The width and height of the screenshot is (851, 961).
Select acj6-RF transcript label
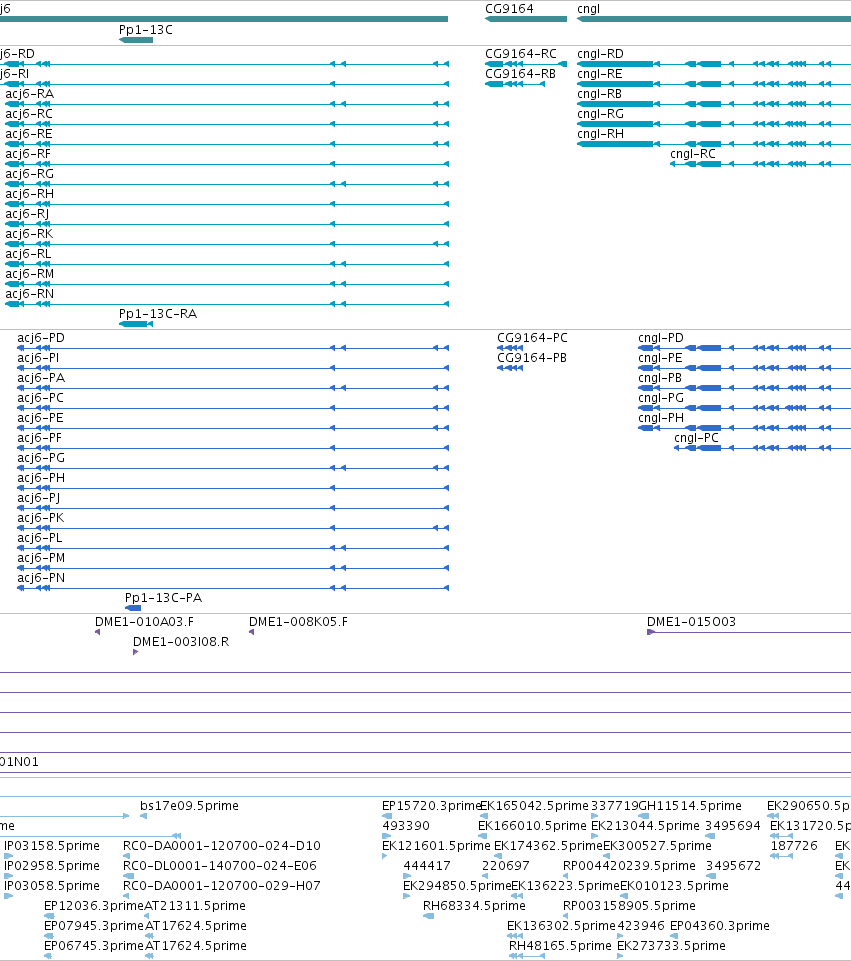28,154
